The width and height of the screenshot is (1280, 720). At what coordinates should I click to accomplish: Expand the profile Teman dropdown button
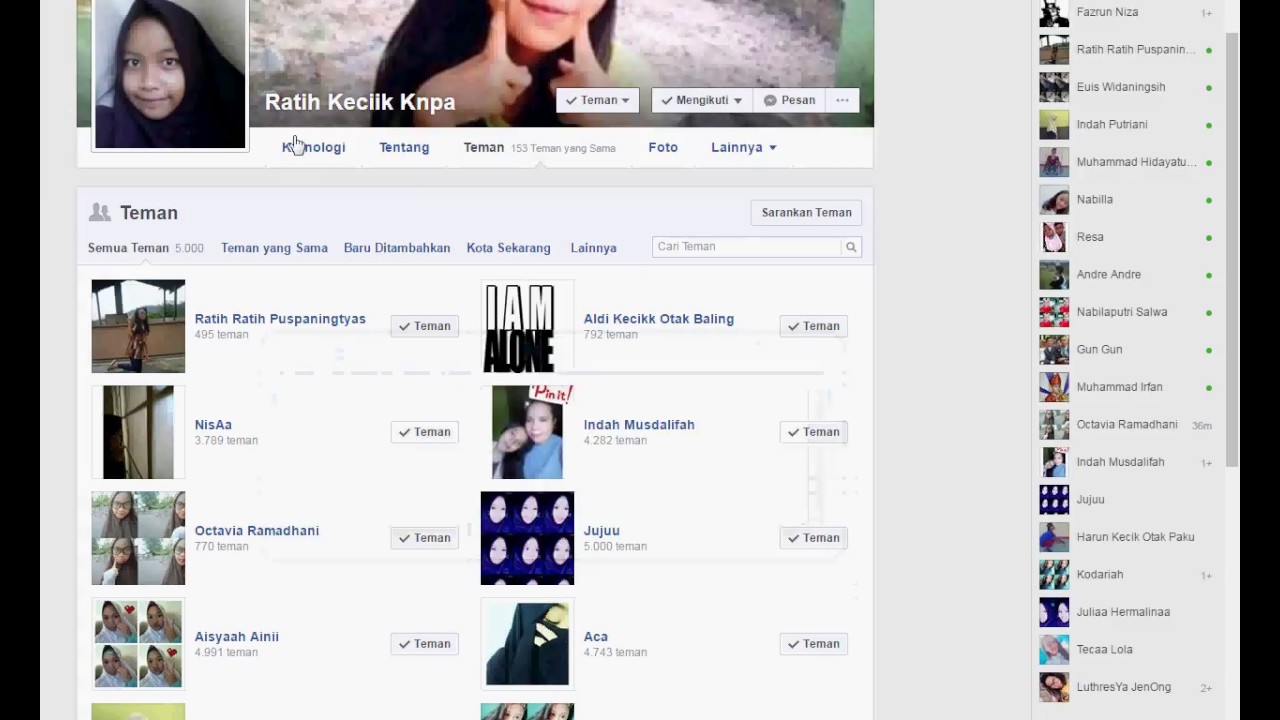click(x=597, y=100)
